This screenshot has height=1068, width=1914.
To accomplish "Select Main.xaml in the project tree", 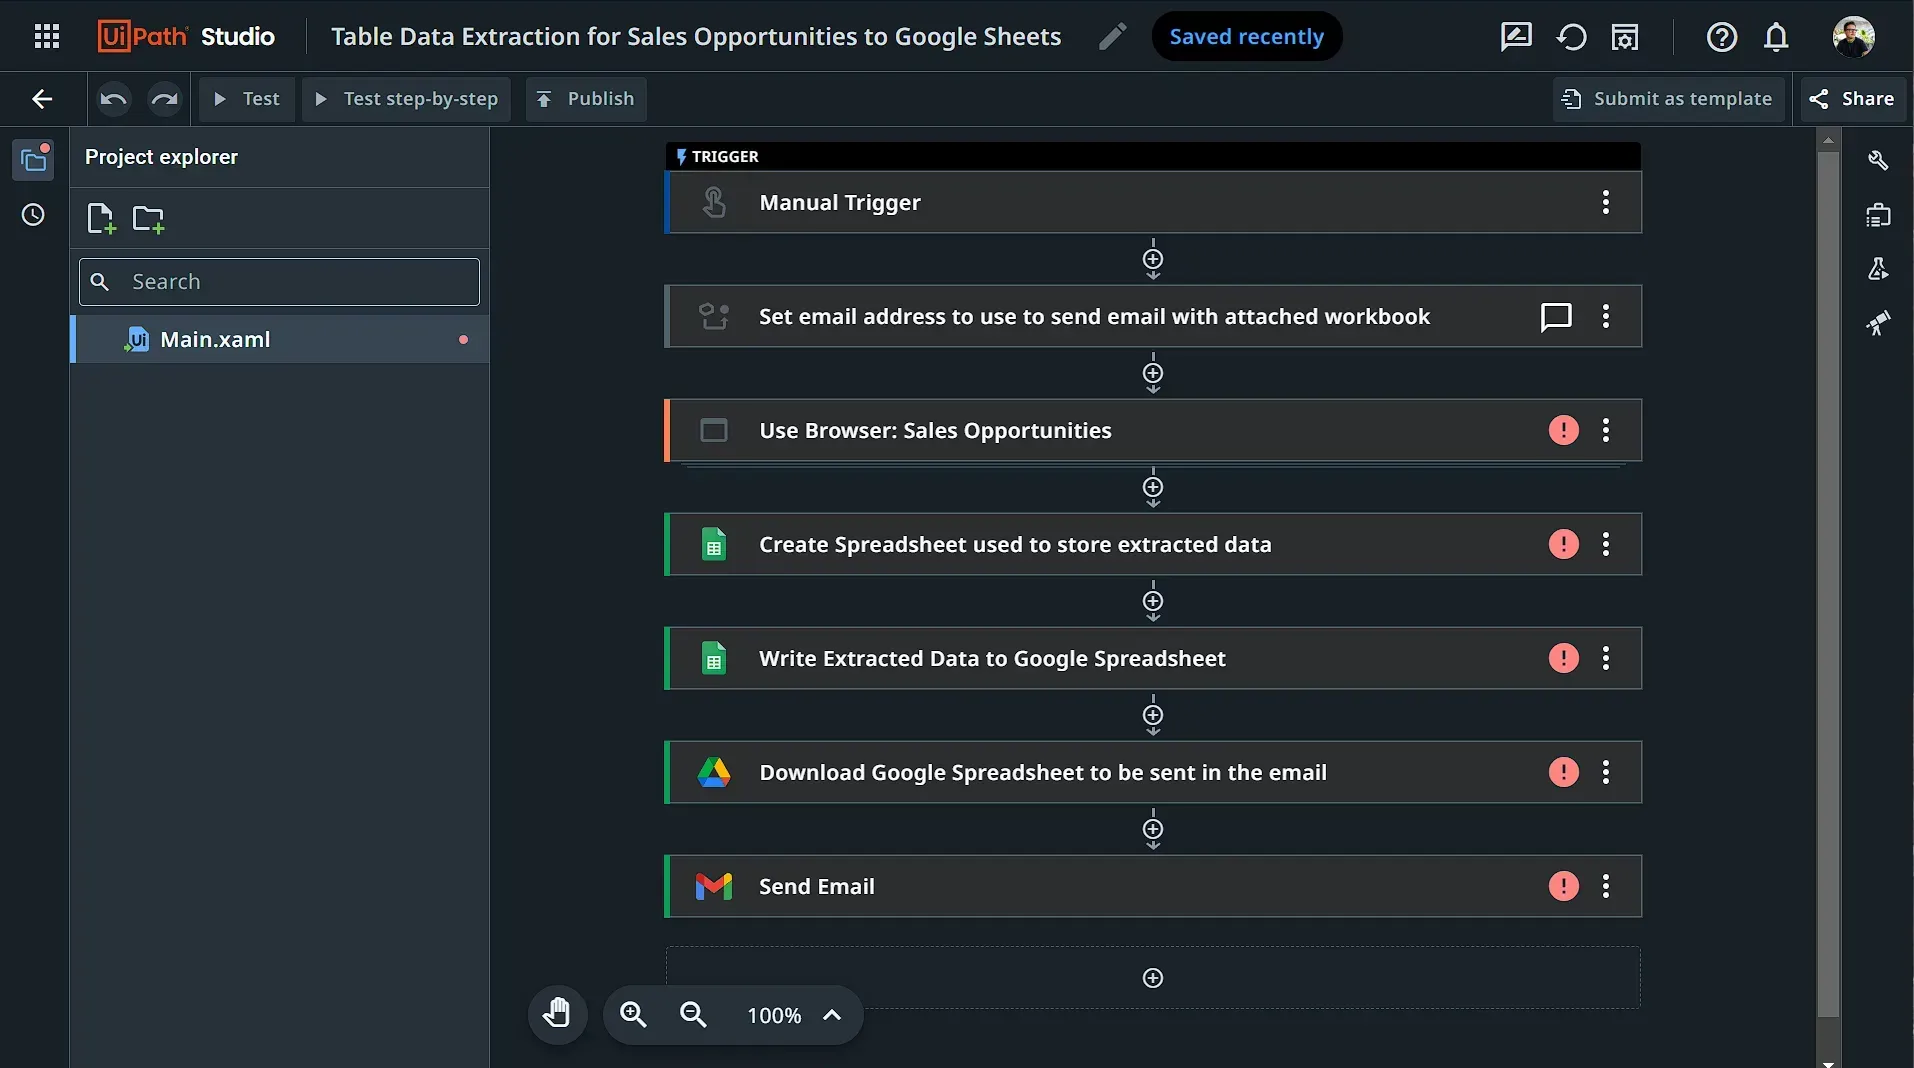I will (216, 340).
